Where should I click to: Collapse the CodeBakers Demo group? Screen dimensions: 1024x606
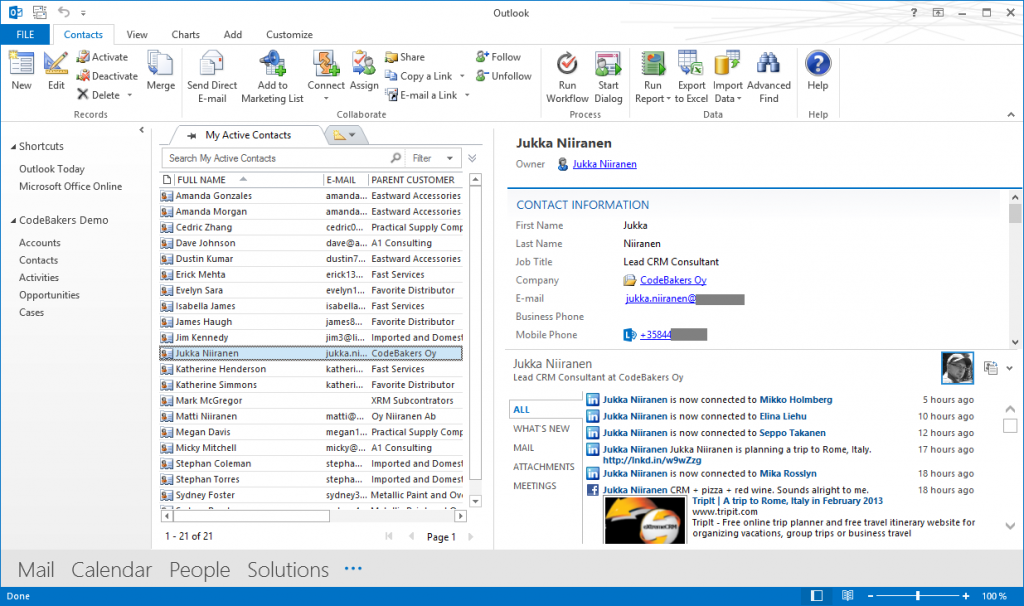[13, 221]
